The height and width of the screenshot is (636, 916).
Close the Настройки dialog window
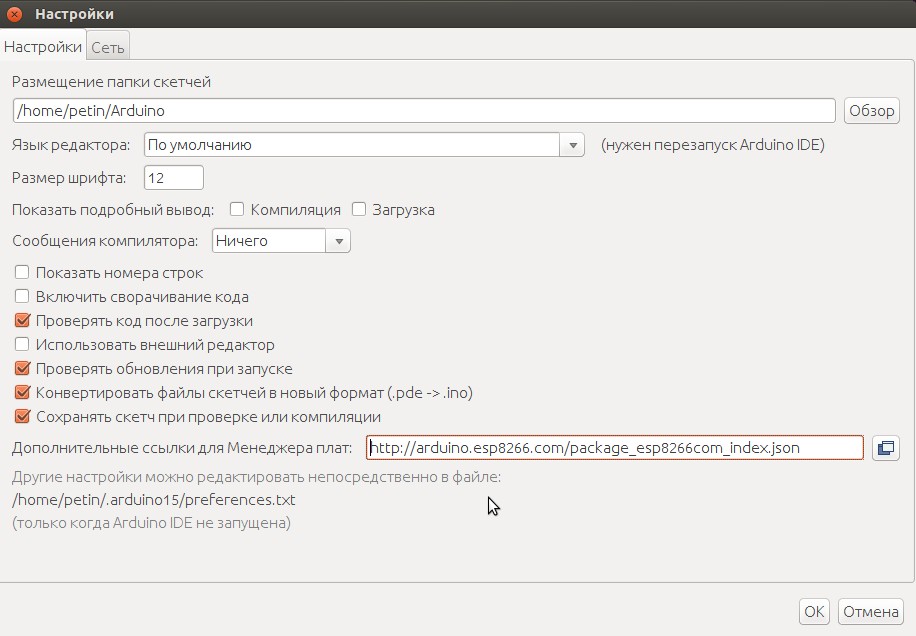(15, 14)
